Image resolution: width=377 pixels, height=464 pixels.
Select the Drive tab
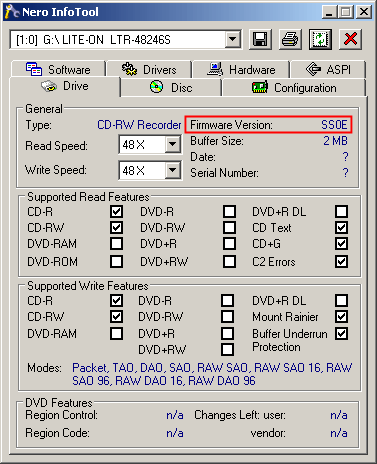click(65, 86)
